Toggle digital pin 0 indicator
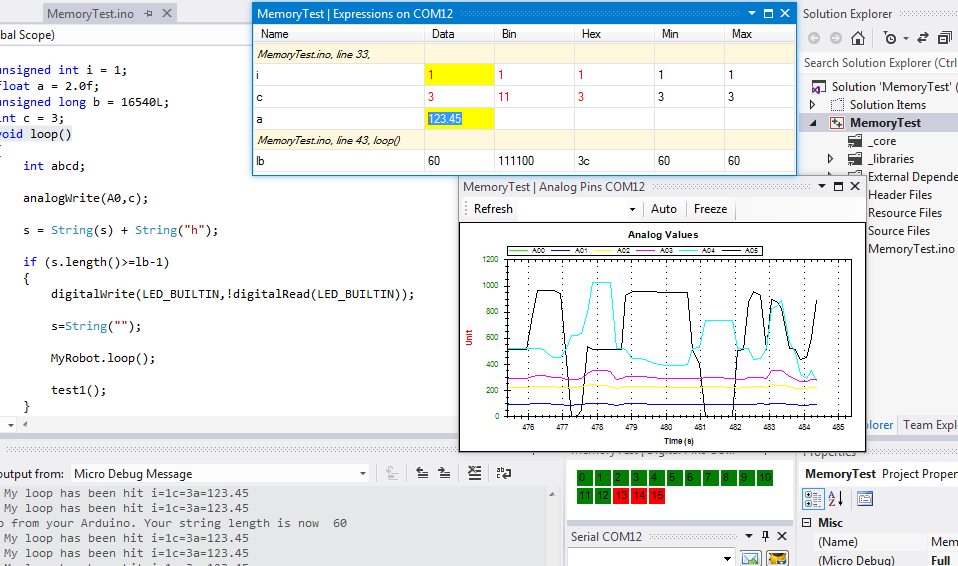The image size is (958, 566). click(x=583, y=478)
